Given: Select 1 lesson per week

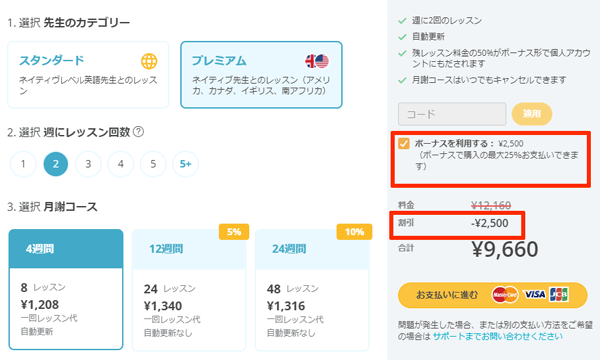Looking at the screenshot, I should pos(23,164).
